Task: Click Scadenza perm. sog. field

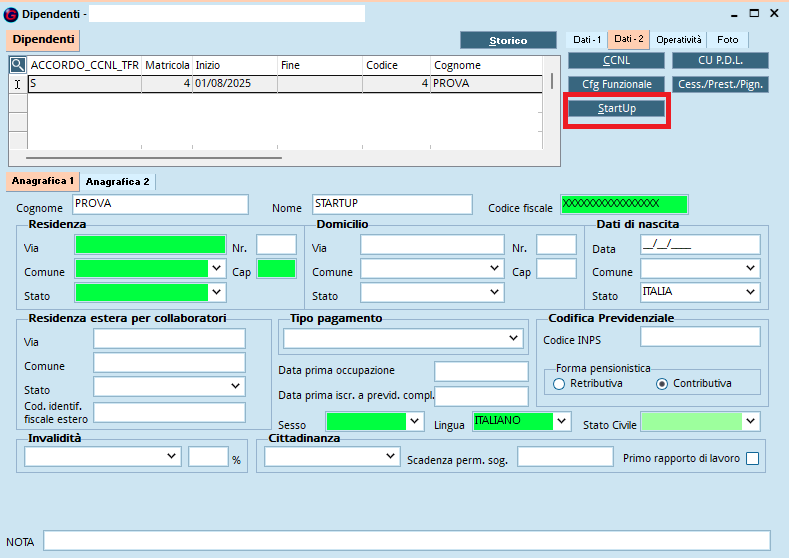Action: [565, 457]
